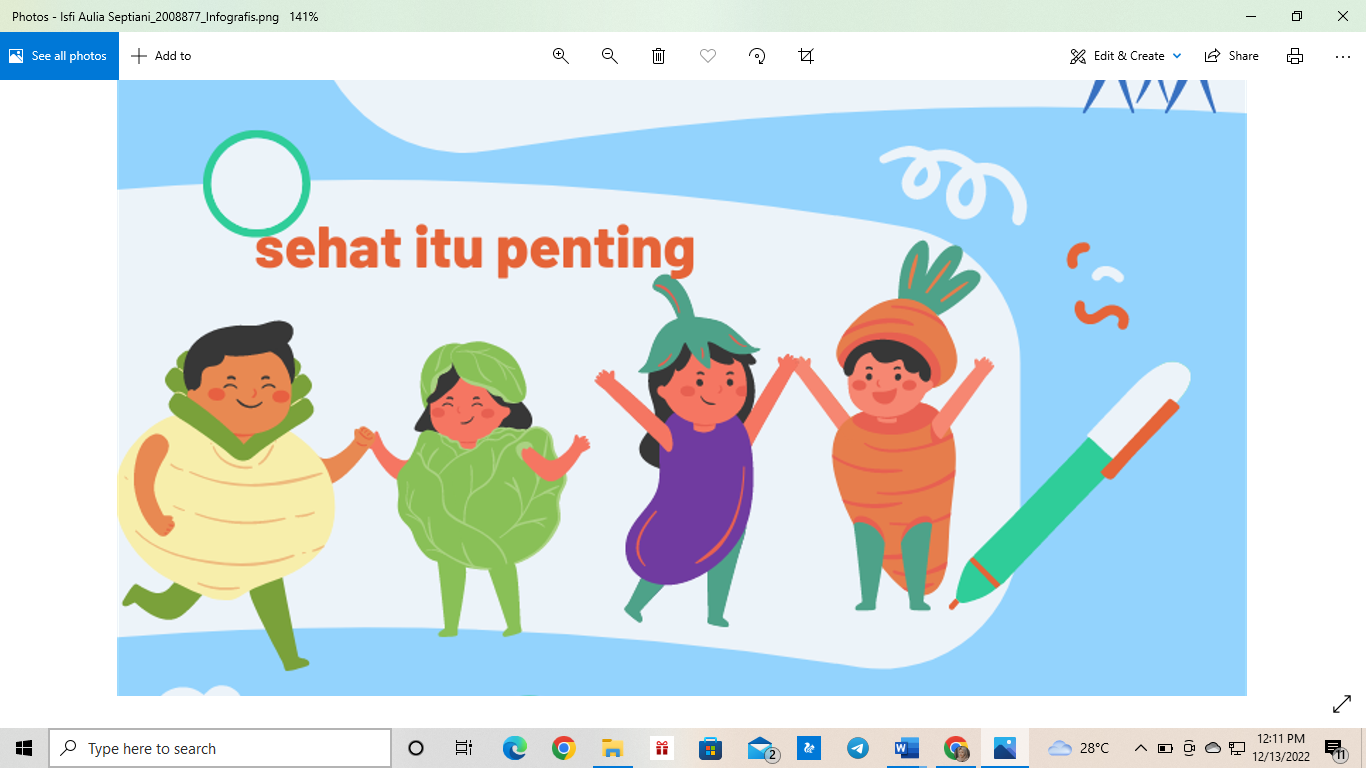Open the Windows notification center icon

coord(1334,748)
